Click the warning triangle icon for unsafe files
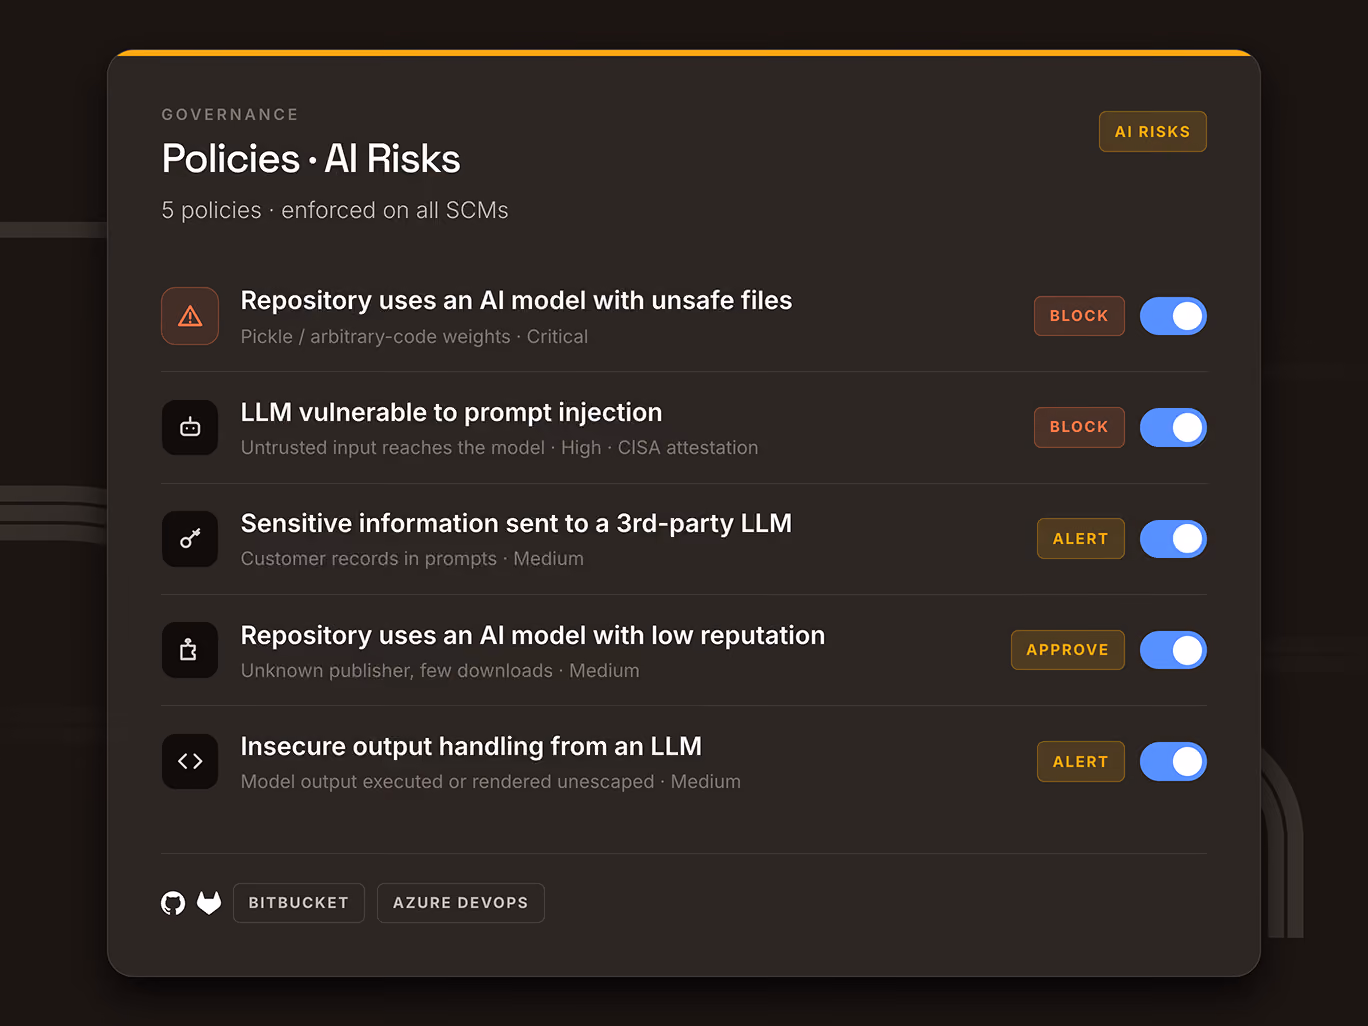The width and height of the screenshot is (1368, 1026). click(x=190, y=316)
